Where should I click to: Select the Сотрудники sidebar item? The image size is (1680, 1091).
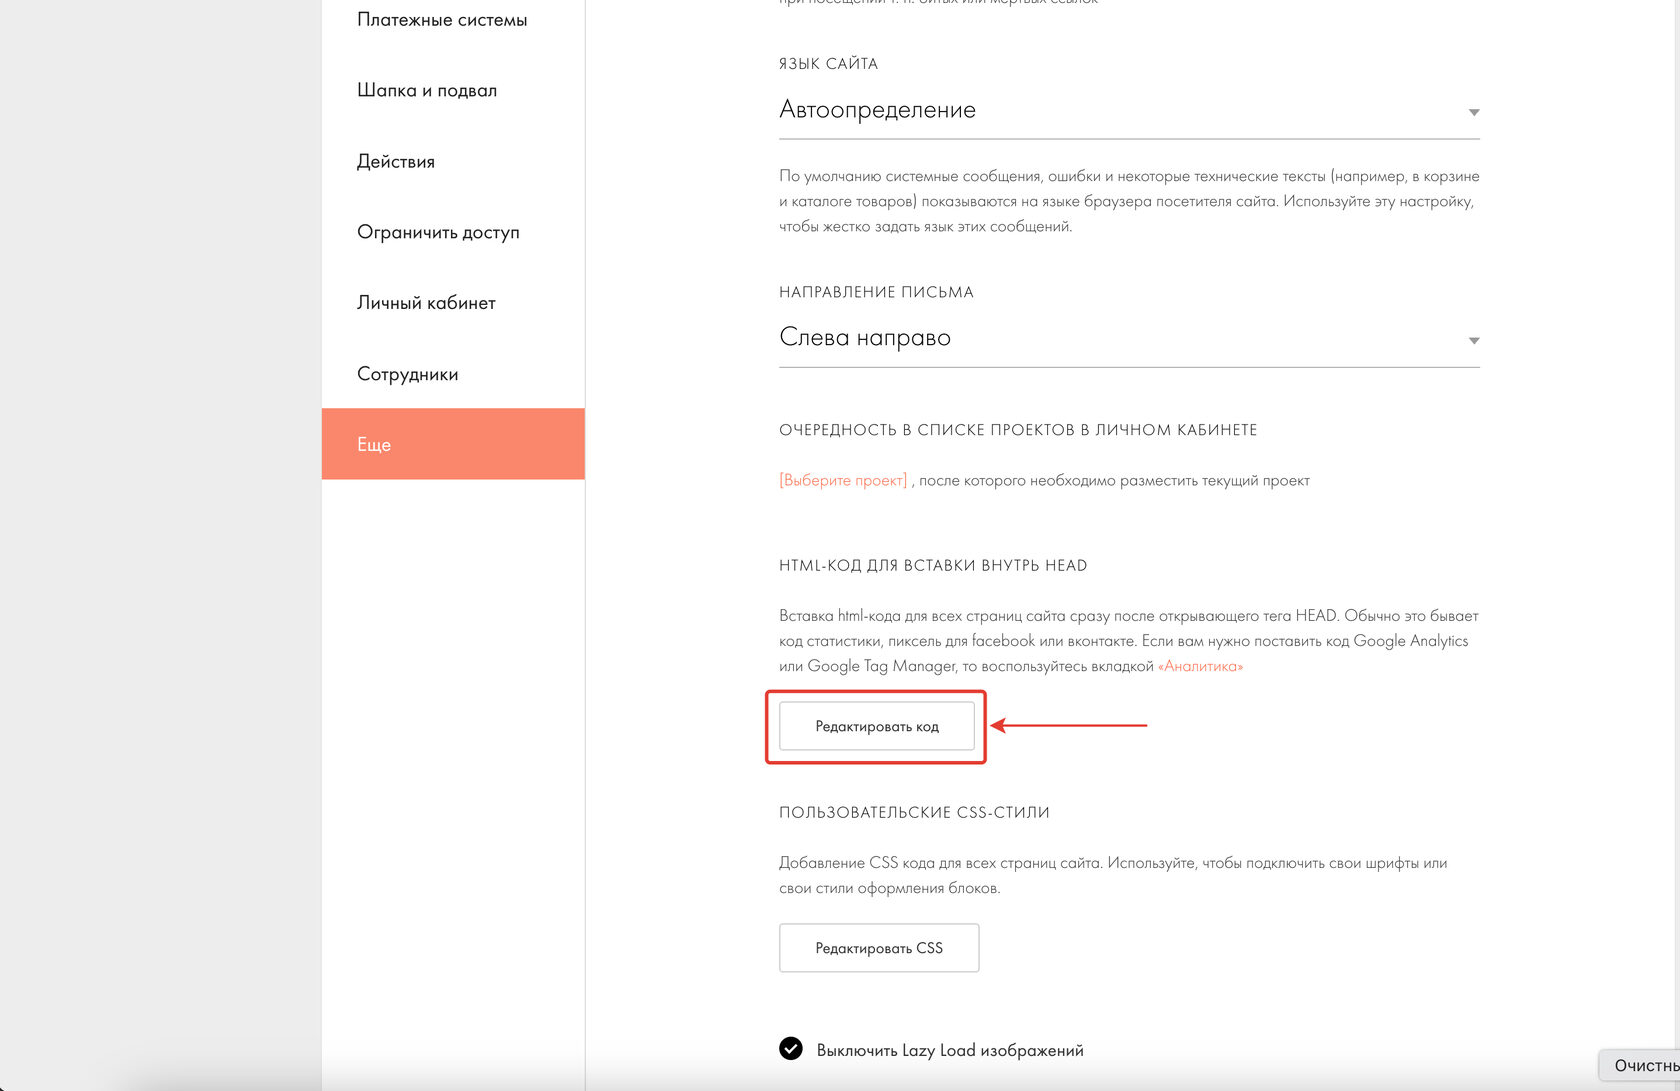(x=407, y=374)
